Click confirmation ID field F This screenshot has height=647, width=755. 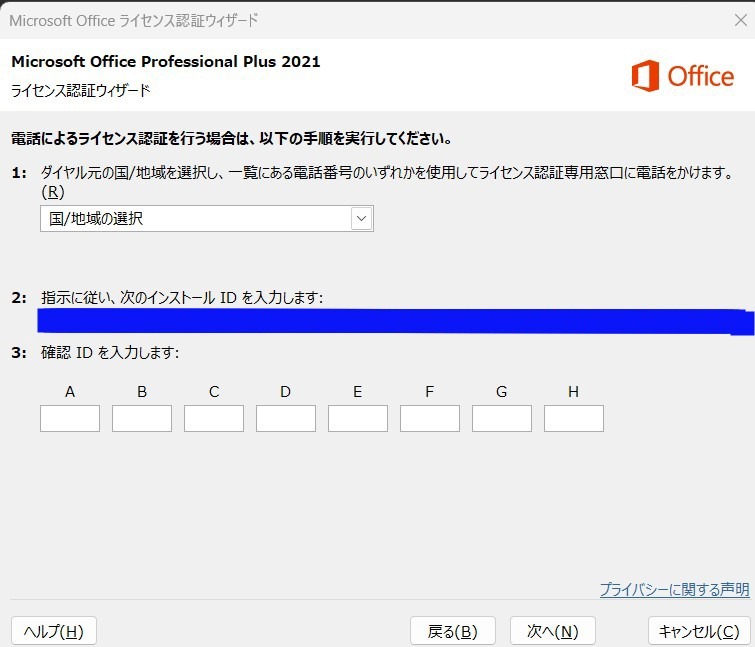tap(430, 418)
